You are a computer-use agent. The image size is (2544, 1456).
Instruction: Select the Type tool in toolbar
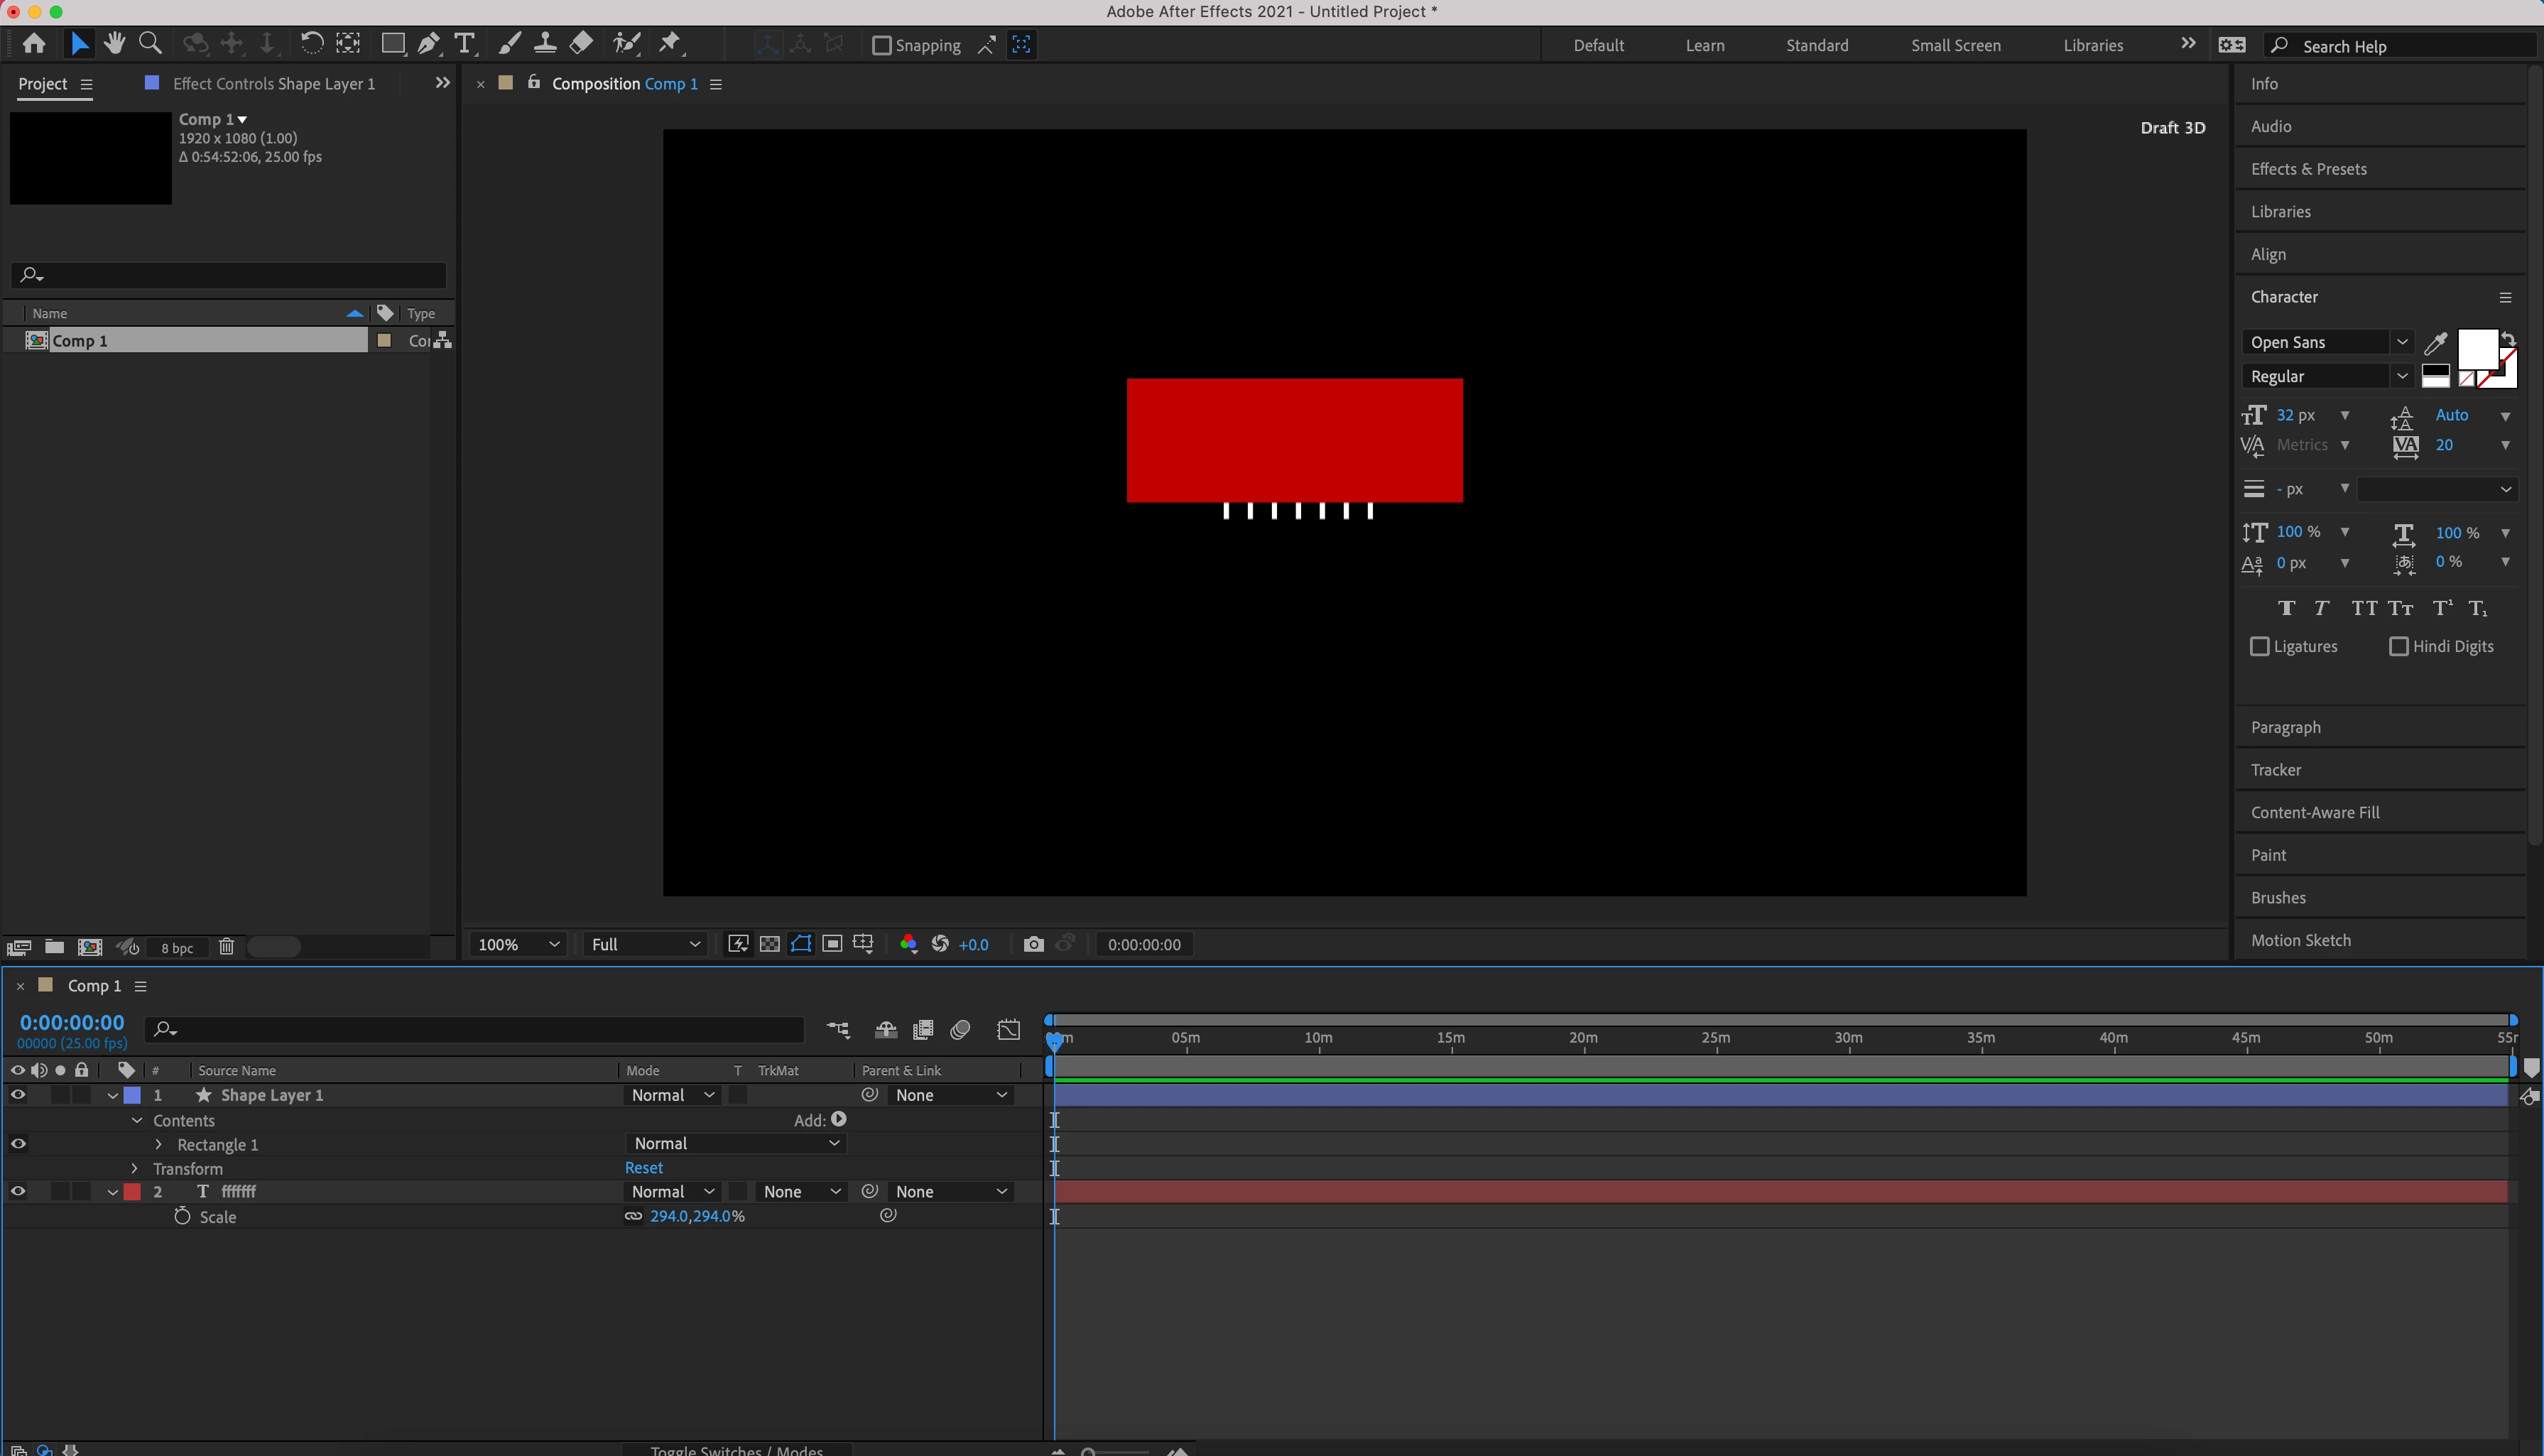click(464, 44)
